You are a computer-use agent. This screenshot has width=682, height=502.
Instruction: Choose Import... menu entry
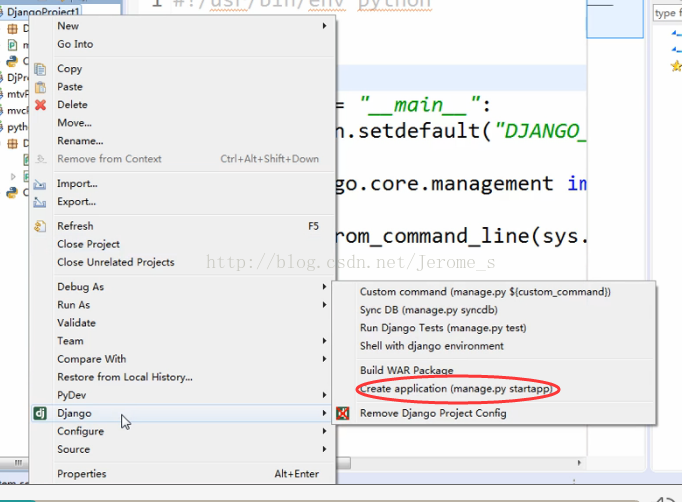[77, 184]
